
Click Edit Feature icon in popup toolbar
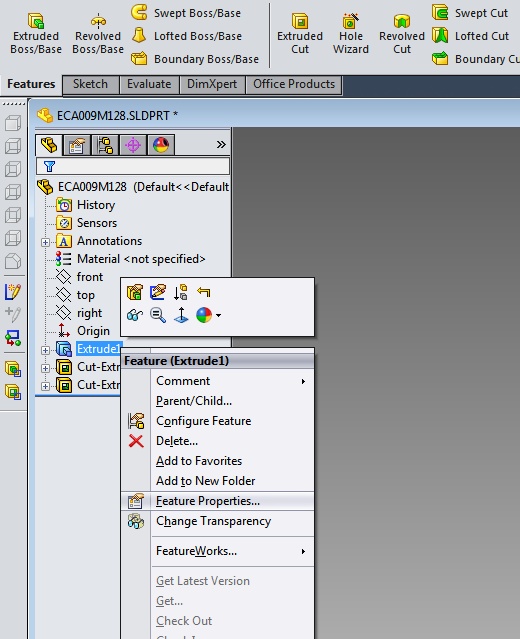(x=134, y=293)
